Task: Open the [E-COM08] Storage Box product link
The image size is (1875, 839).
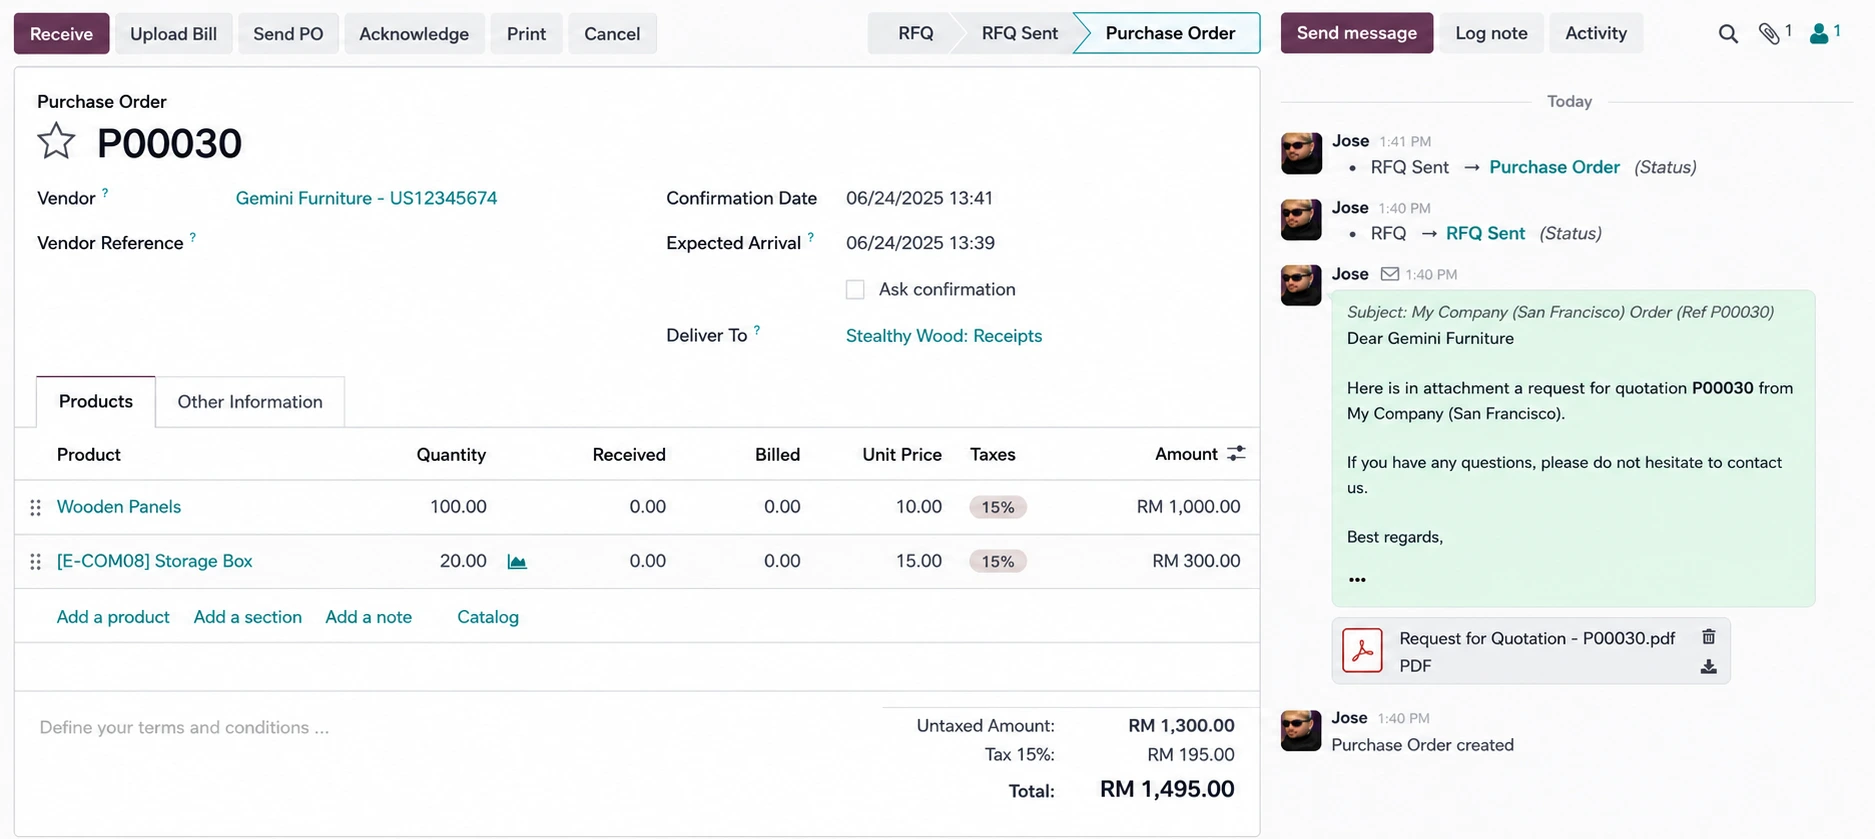Action: pyautogui.click(x=155, y=561)
